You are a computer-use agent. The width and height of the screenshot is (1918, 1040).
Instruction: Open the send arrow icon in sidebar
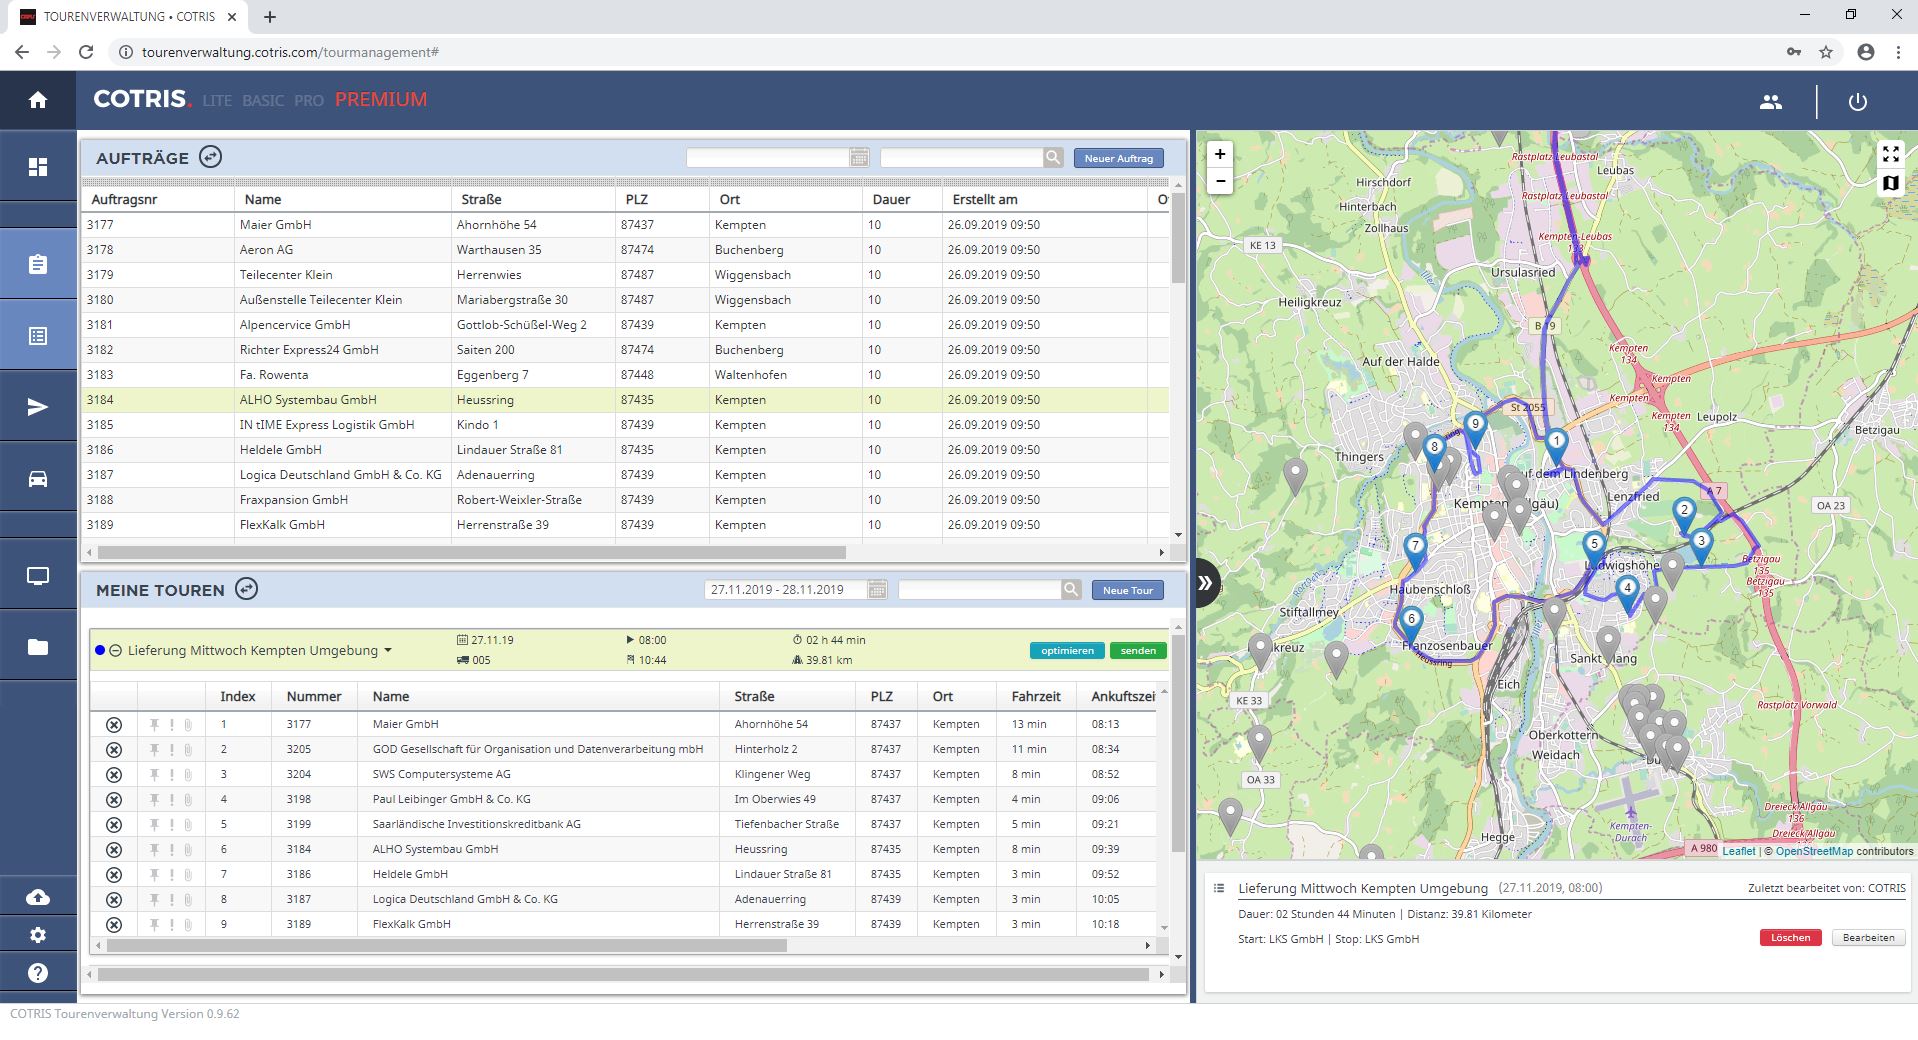click(x=38, y=406)
